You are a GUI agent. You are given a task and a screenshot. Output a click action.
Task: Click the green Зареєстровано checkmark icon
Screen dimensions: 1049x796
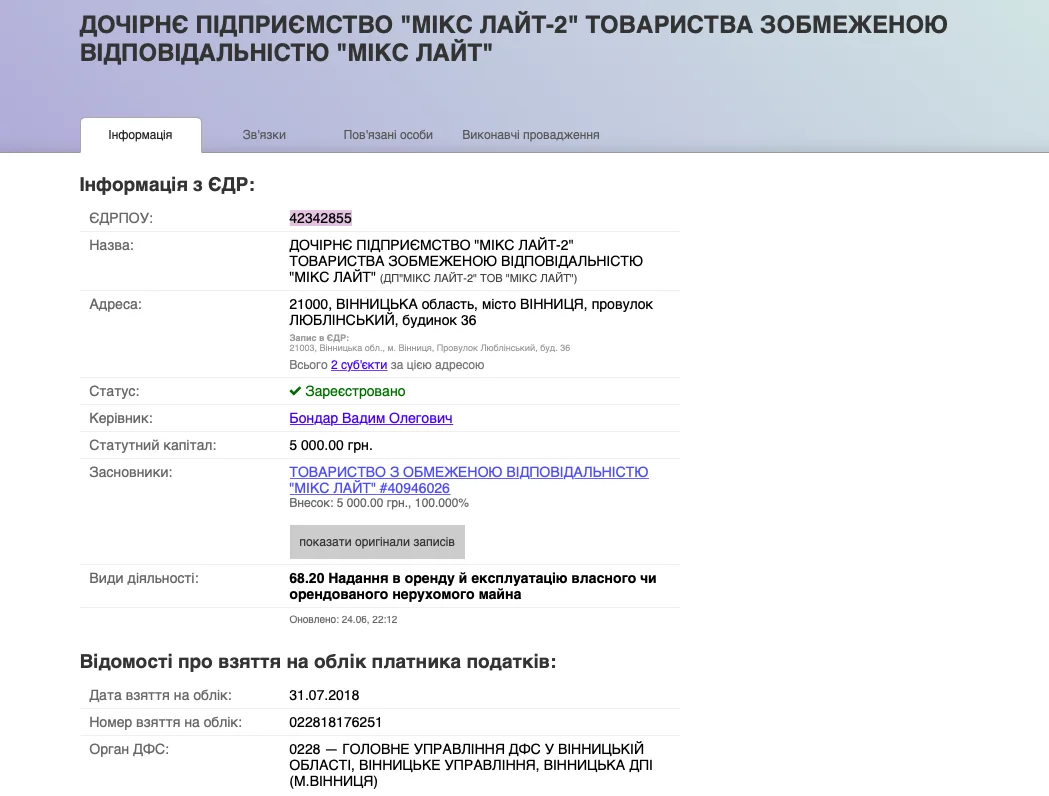[295, 391]
